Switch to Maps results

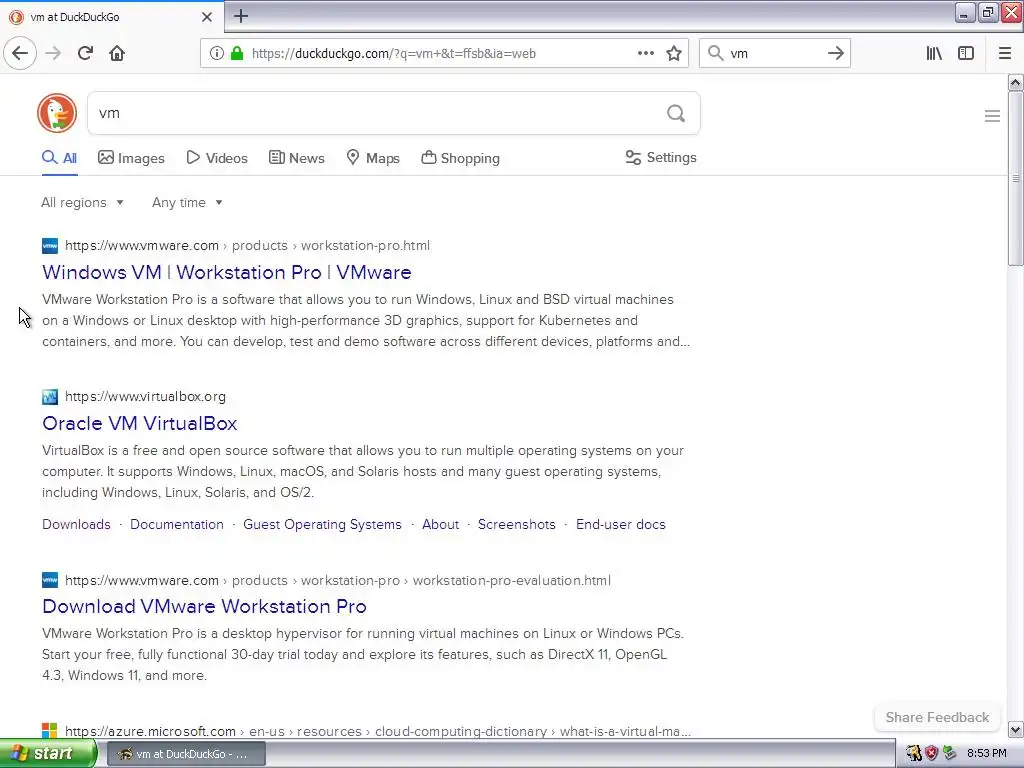point(373,158)
